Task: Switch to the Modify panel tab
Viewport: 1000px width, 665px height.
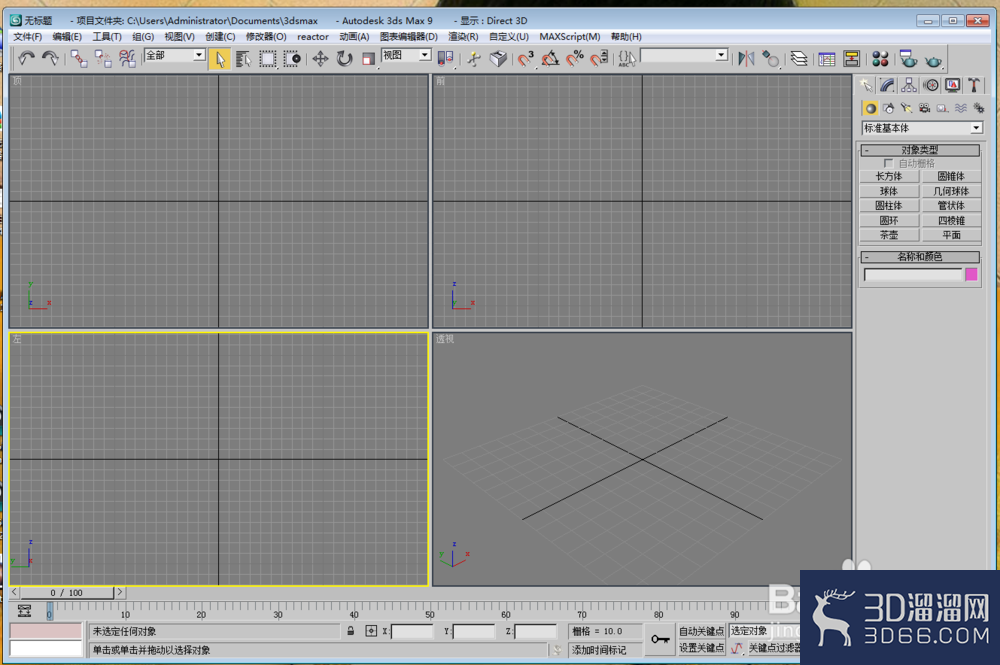Action: click(x=887, y=85)
